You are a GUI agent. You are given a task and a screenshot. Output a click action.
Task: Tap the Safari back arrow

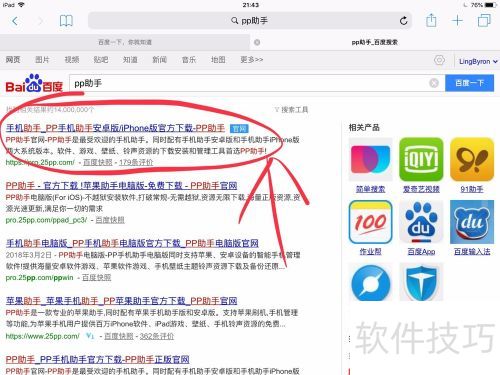click(15, 21)
